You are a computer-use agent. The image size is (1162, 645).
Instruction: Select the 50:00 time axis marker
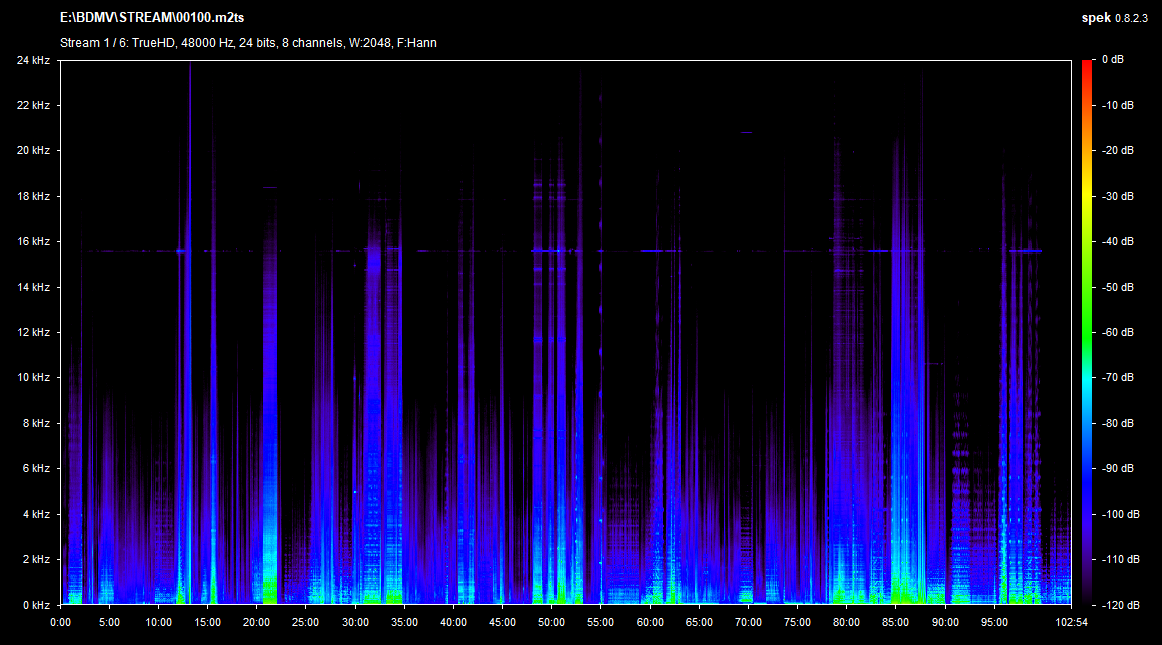click(551, 621)
